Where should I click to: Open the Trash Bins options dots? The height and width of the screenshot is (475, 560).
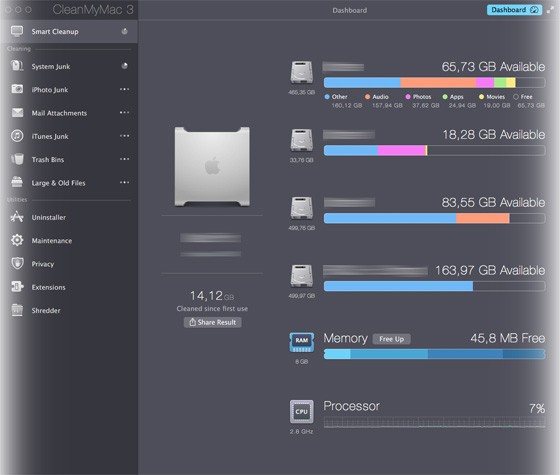tap(124, 159)
